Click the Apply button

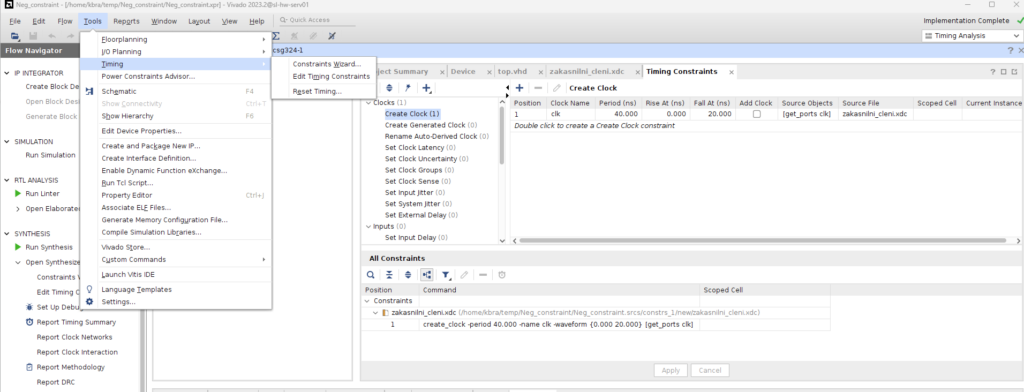[x=671, y=370]
